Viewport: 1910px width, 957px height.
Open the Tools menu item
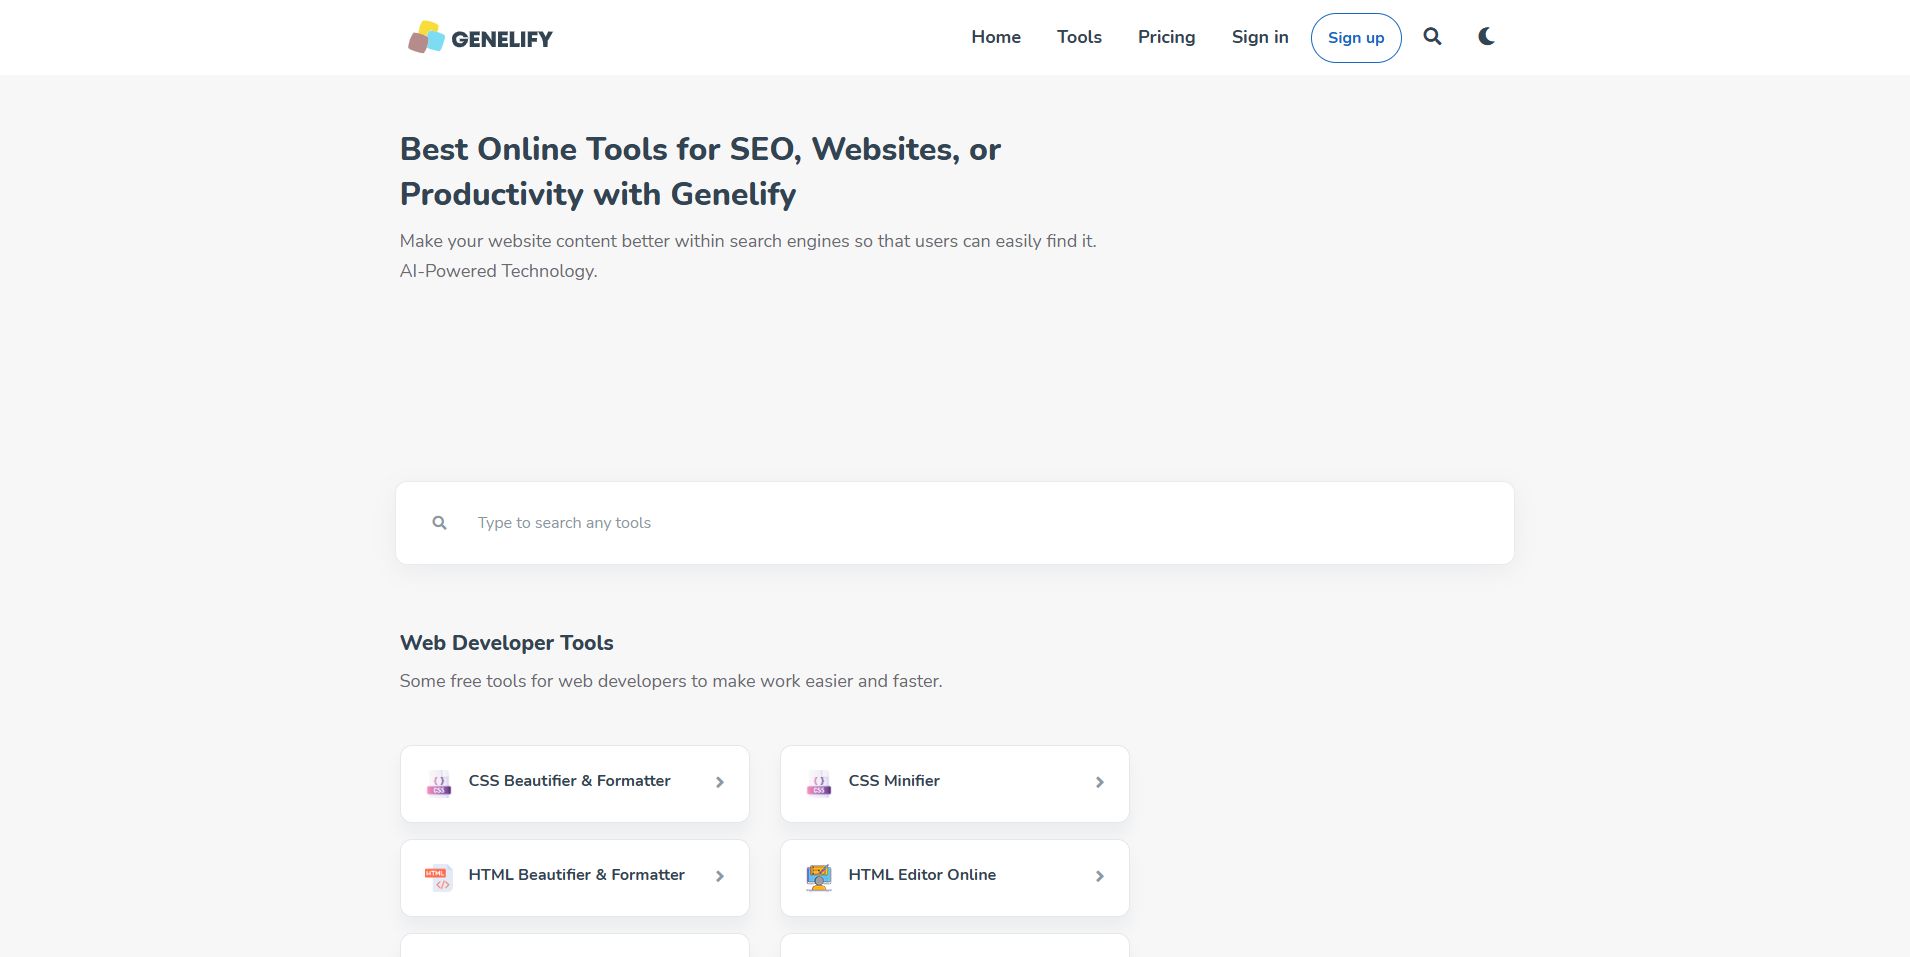coord(1078,37)
